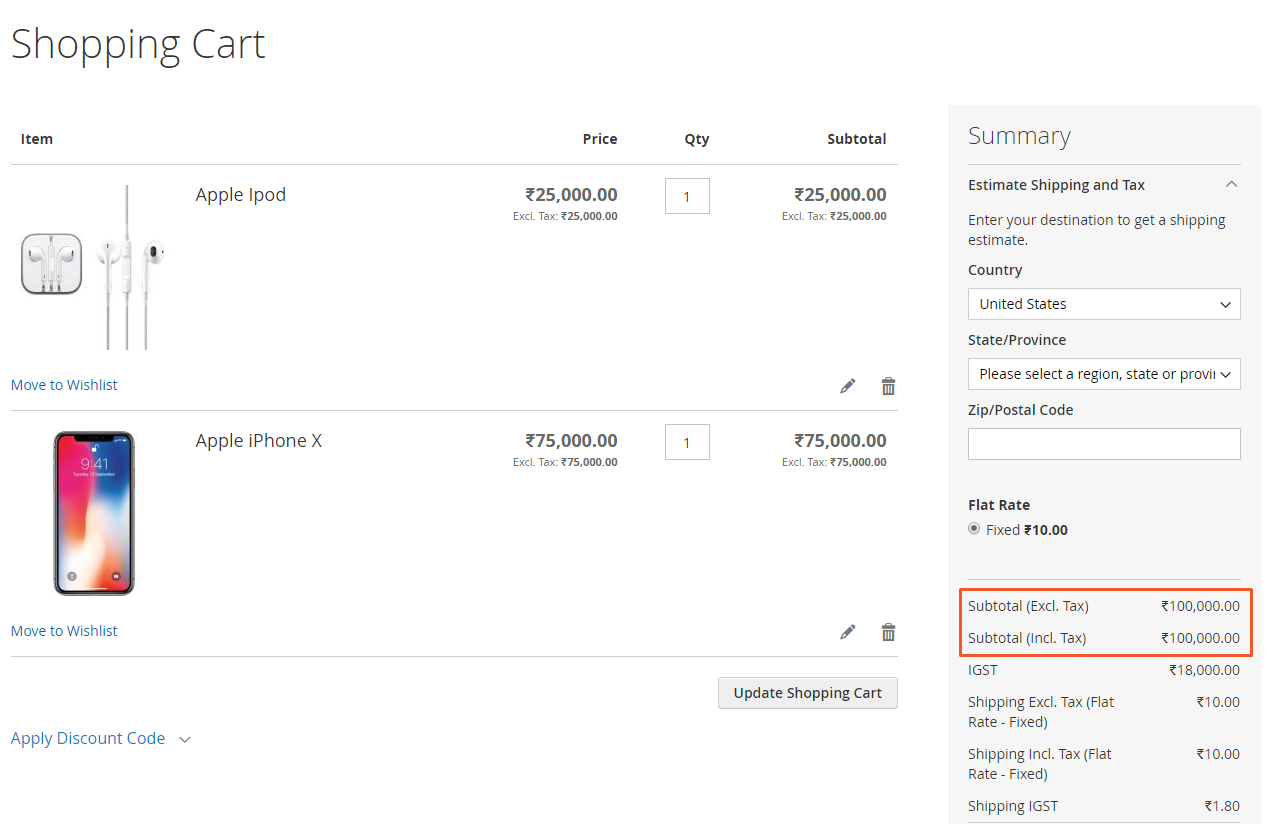The height and width of the screenshot is (824, 1269).
Task: Open the Country dropdown
Action: point(1104,304)
